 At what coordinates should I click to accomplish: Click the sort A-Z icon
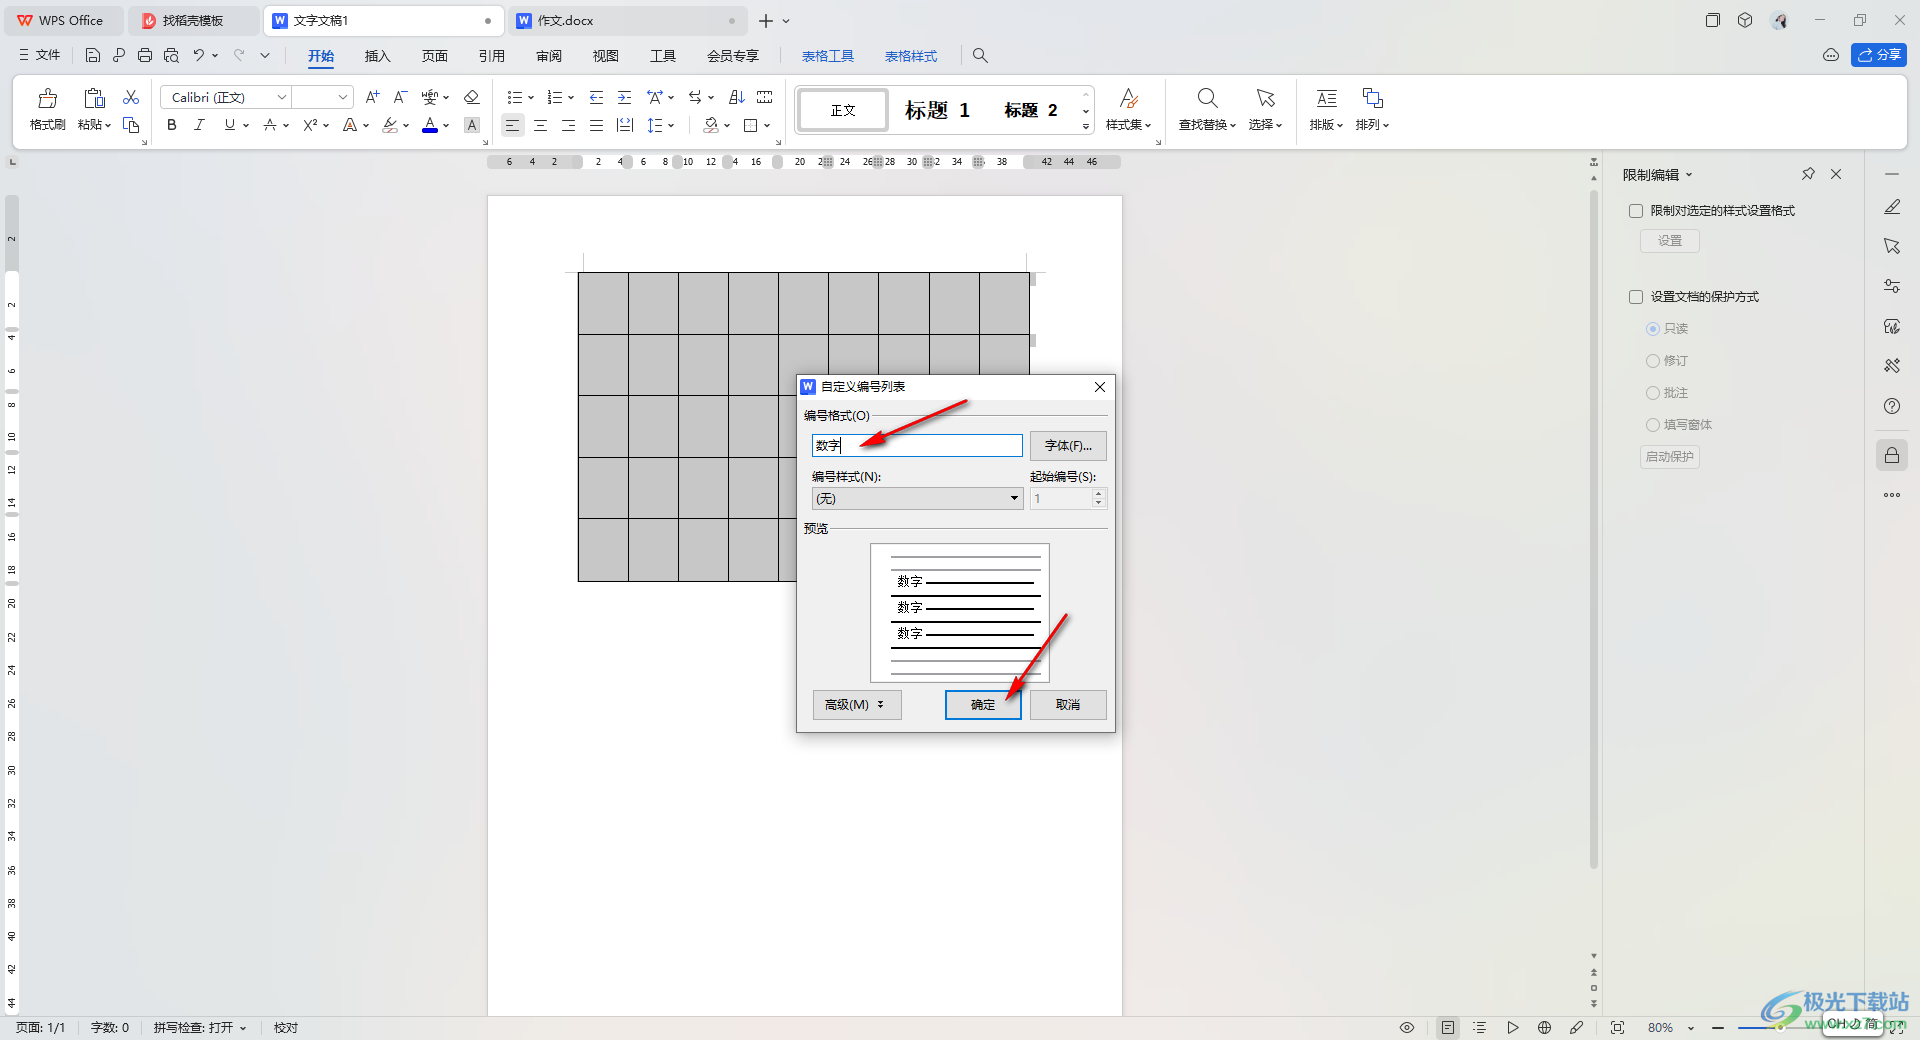click(x=737, y=97)
